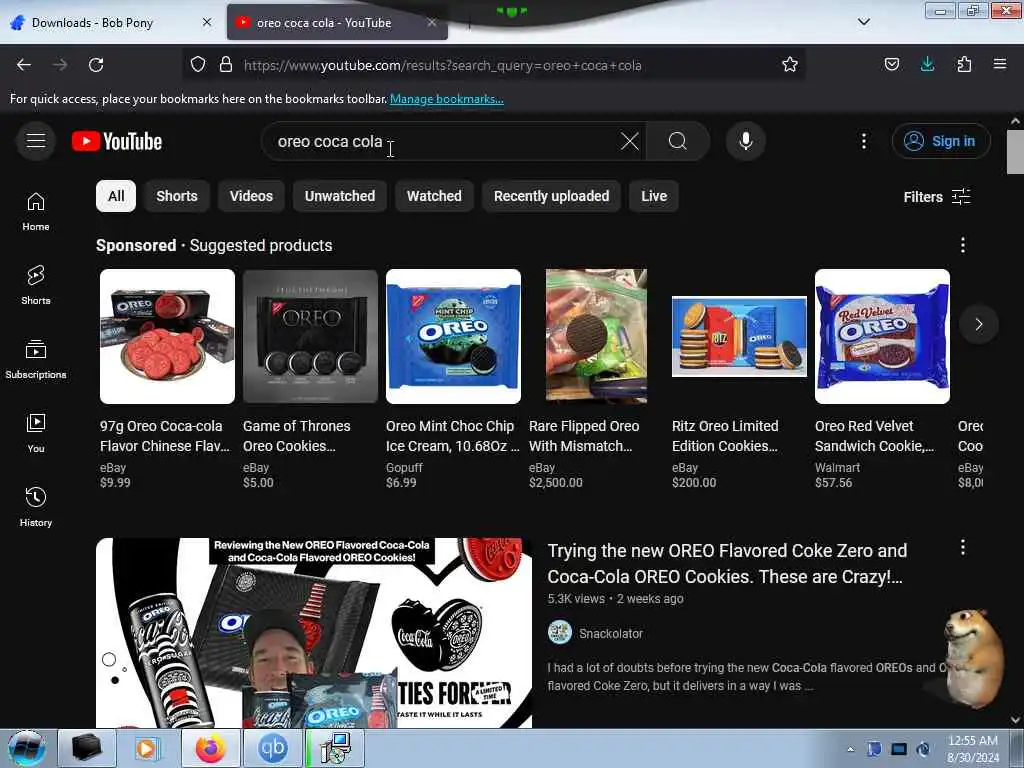This screenshot has height=768, width=1024.
Task: Bookmark this page with the star
Action: [790, 65]
